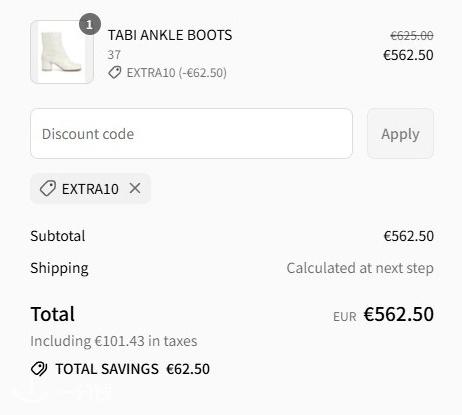
Task: Click the discounted €562.50 item price
Action: click(408, 55)
